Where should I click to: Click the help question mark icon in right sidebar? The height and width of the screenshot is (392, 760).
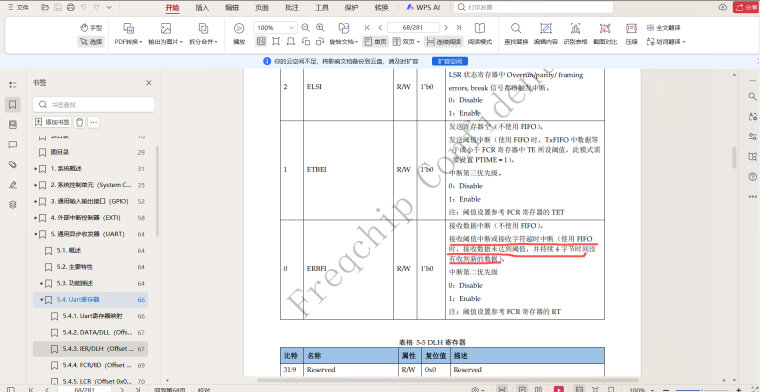(x=752, y=176)
